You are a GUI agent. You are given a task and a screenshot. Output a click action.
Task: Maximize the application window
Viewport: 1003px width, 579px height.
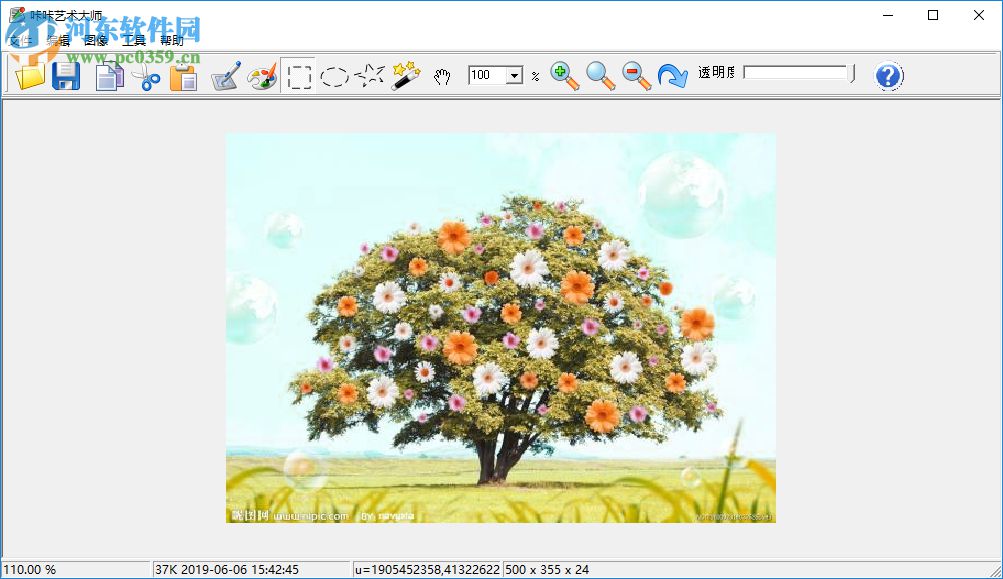coord(933,15)
